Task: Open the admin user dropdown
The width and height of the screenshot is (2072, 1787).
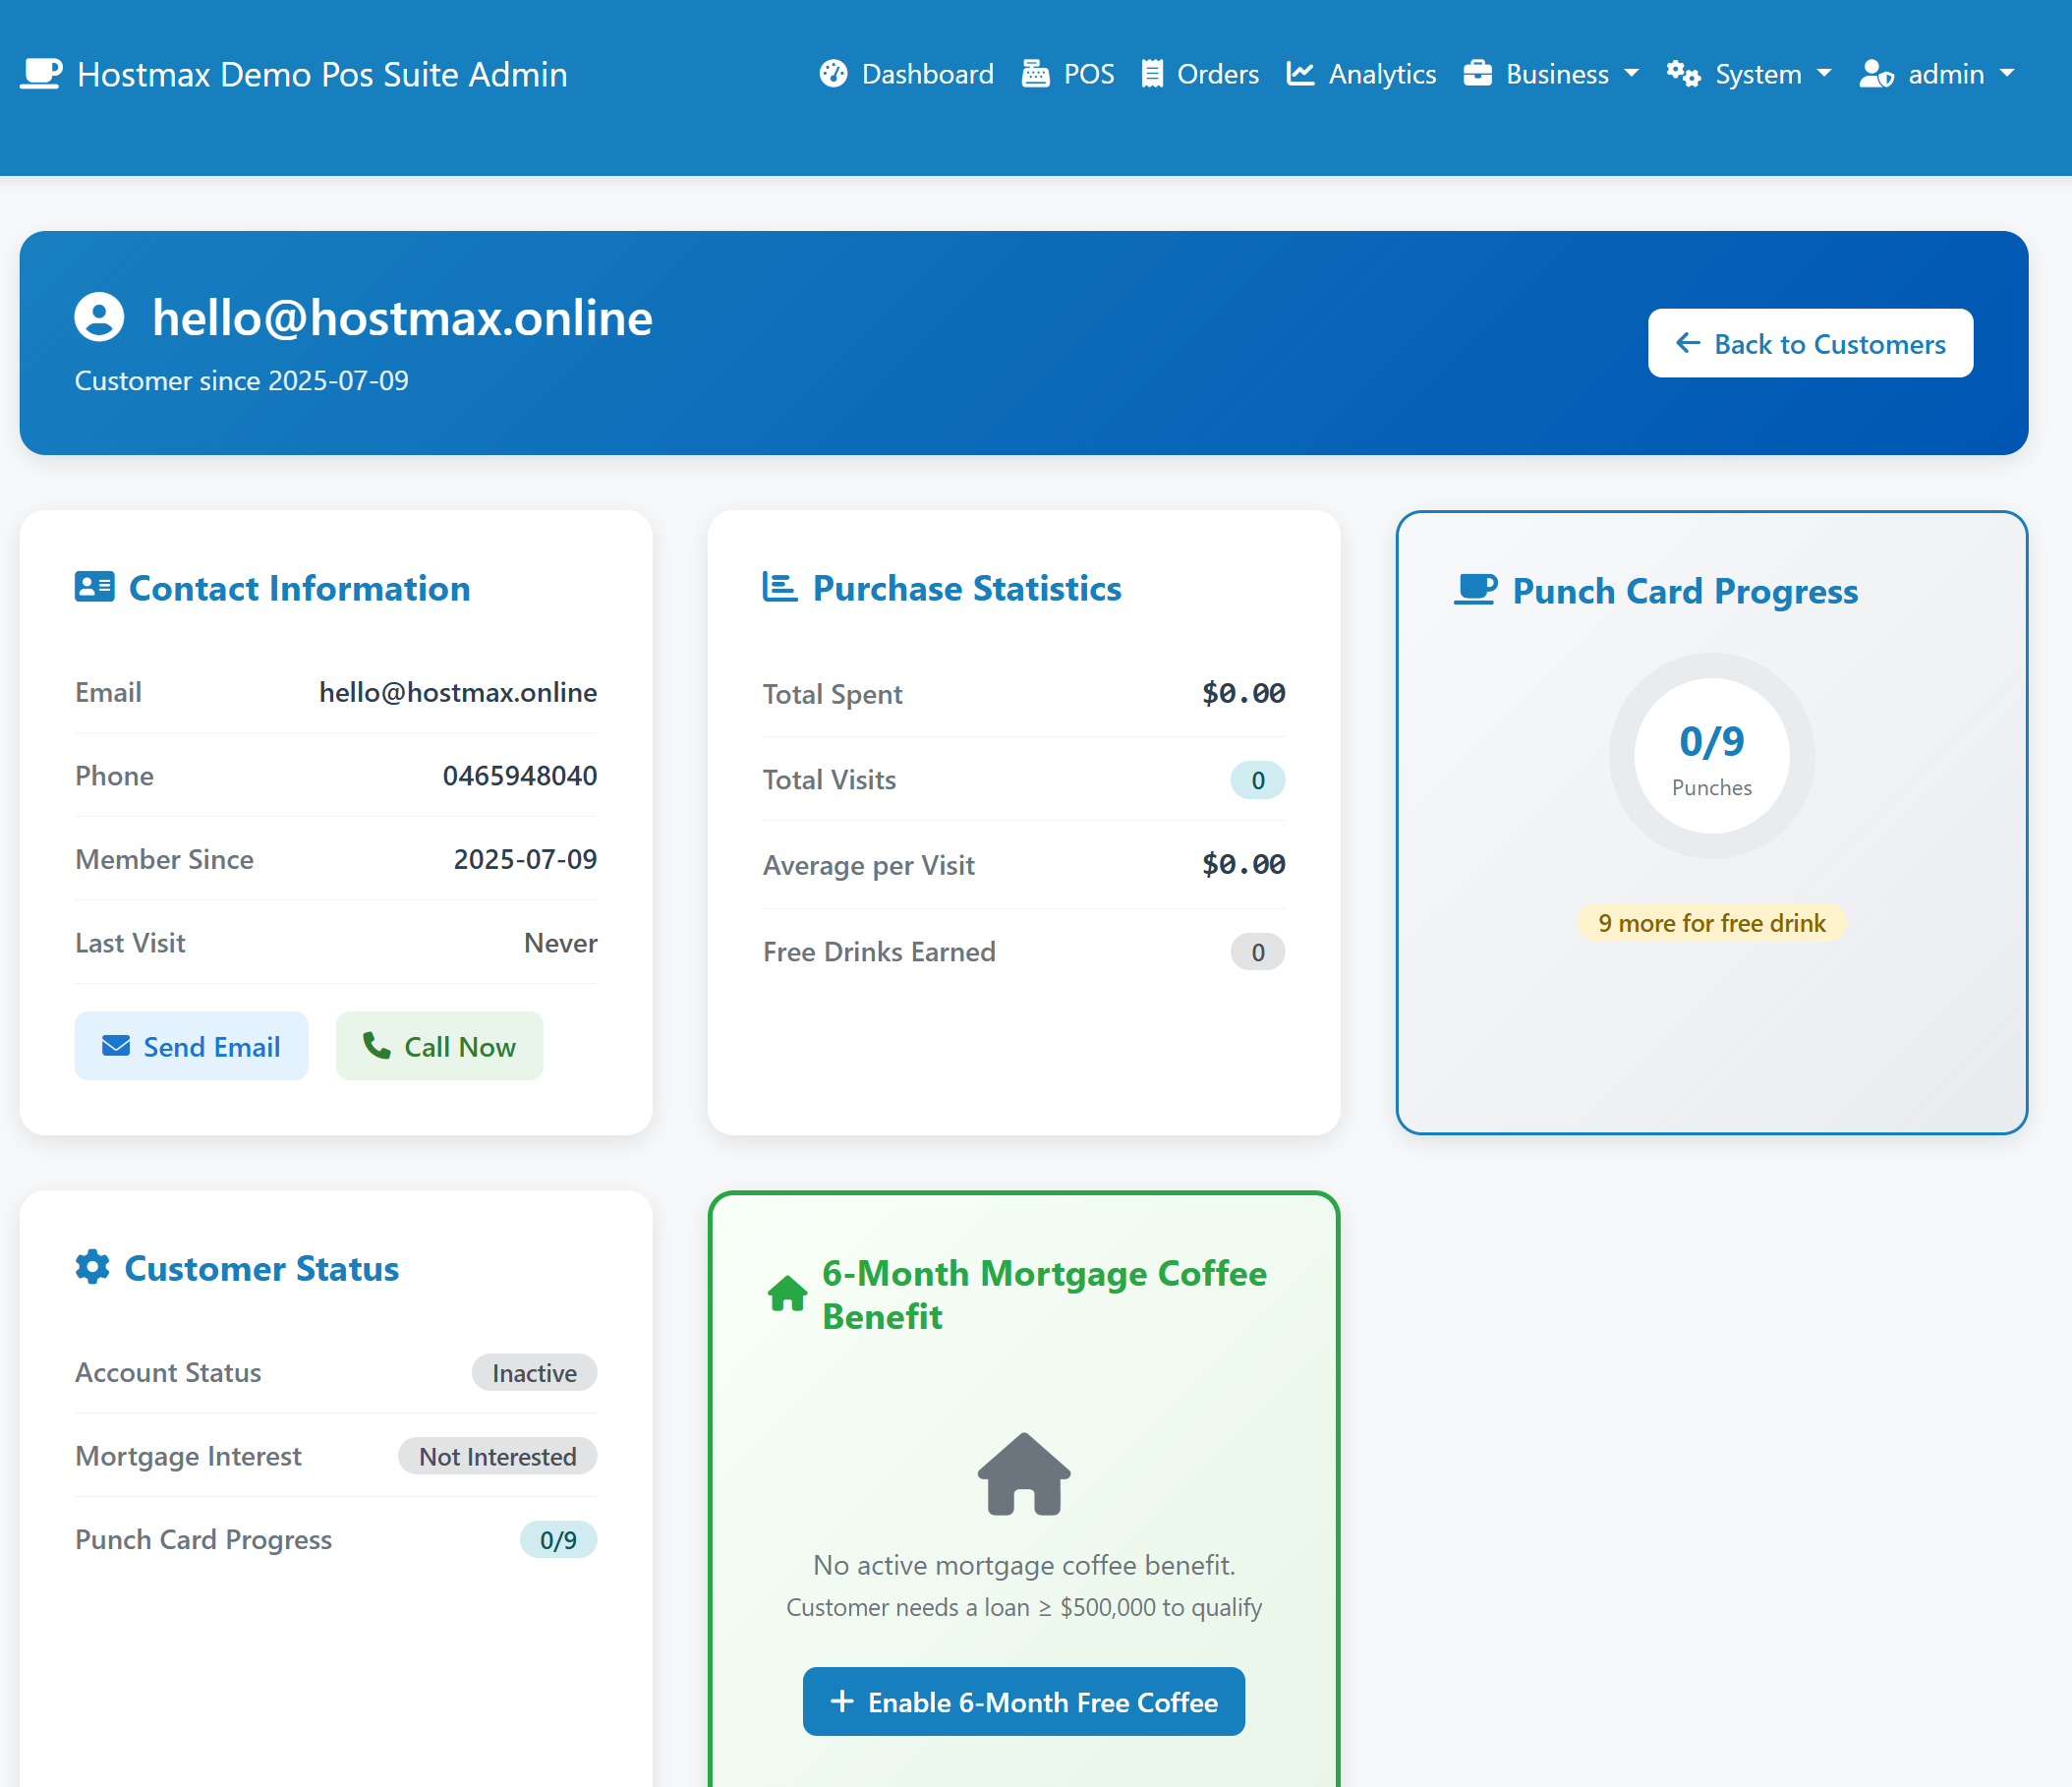Action: (1937, 74)
